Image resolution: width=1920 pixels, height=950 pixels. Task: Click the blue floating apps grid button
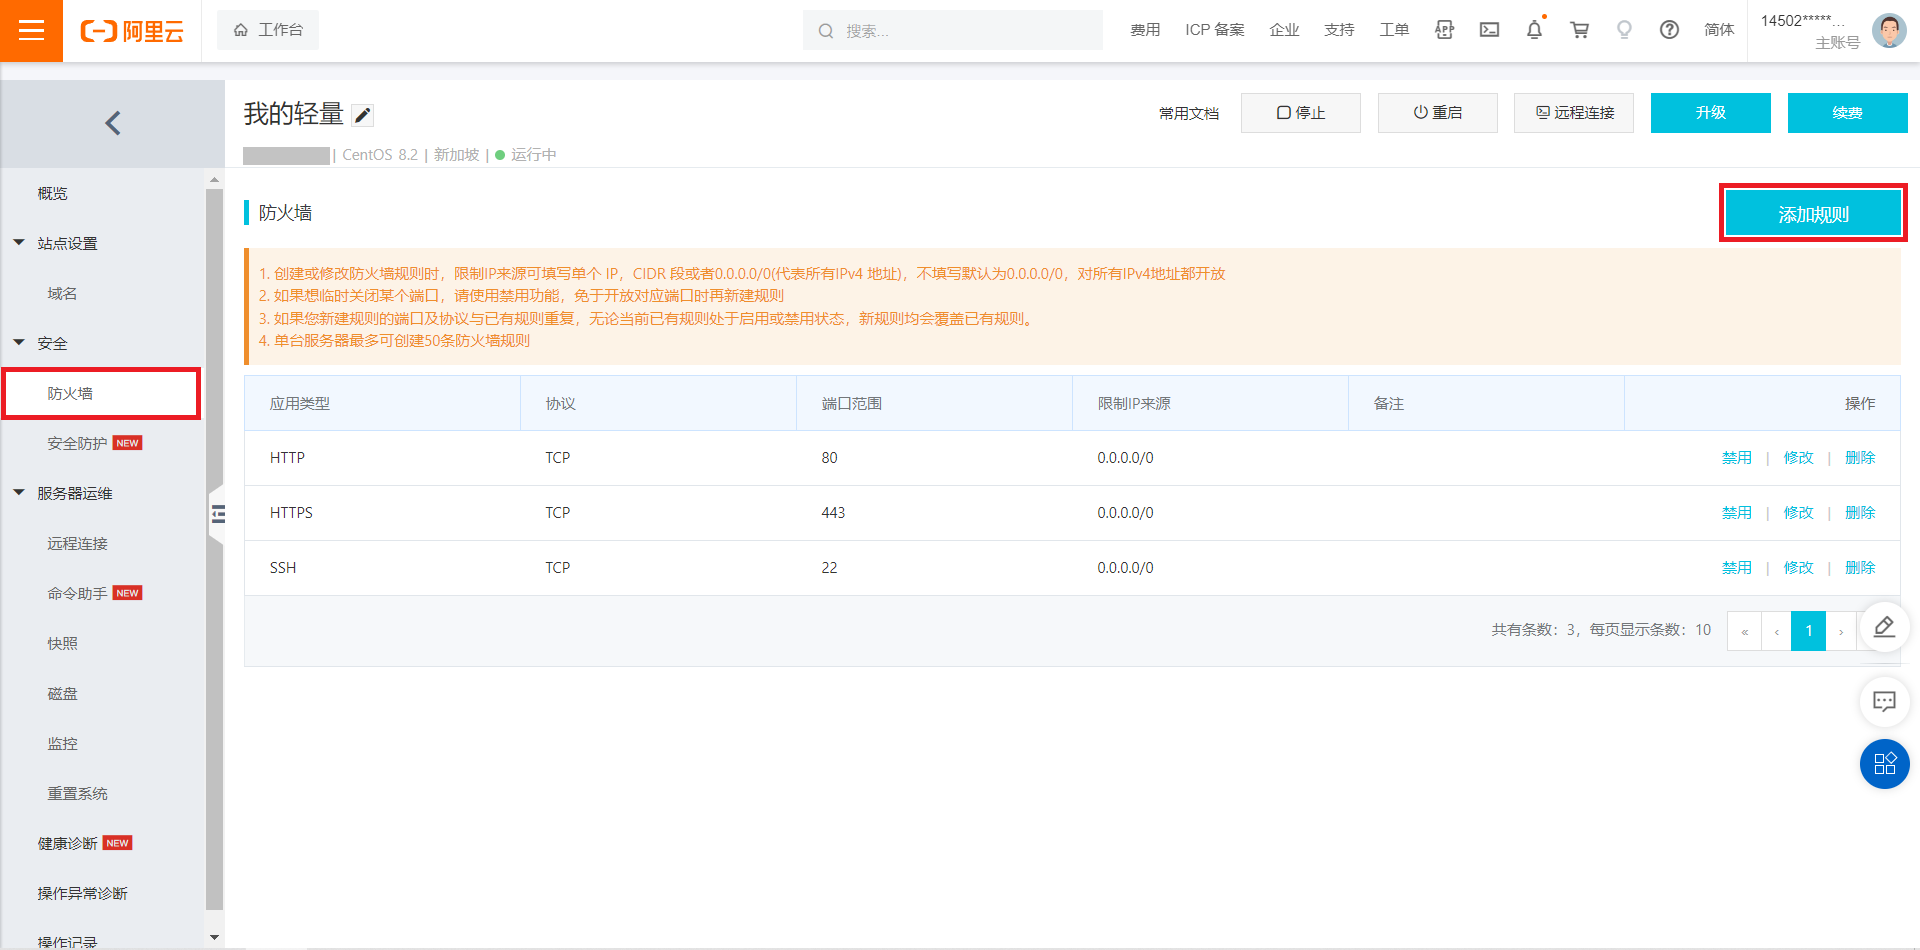point(1884,764)
